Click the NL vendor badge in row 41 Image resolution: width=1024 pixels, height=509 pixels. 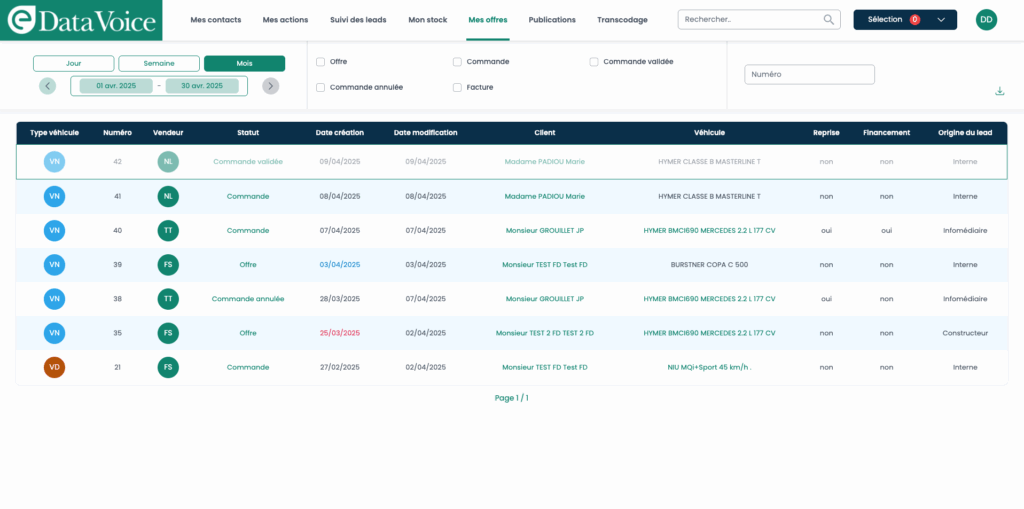pyautogui.click(x=168, y=196)
